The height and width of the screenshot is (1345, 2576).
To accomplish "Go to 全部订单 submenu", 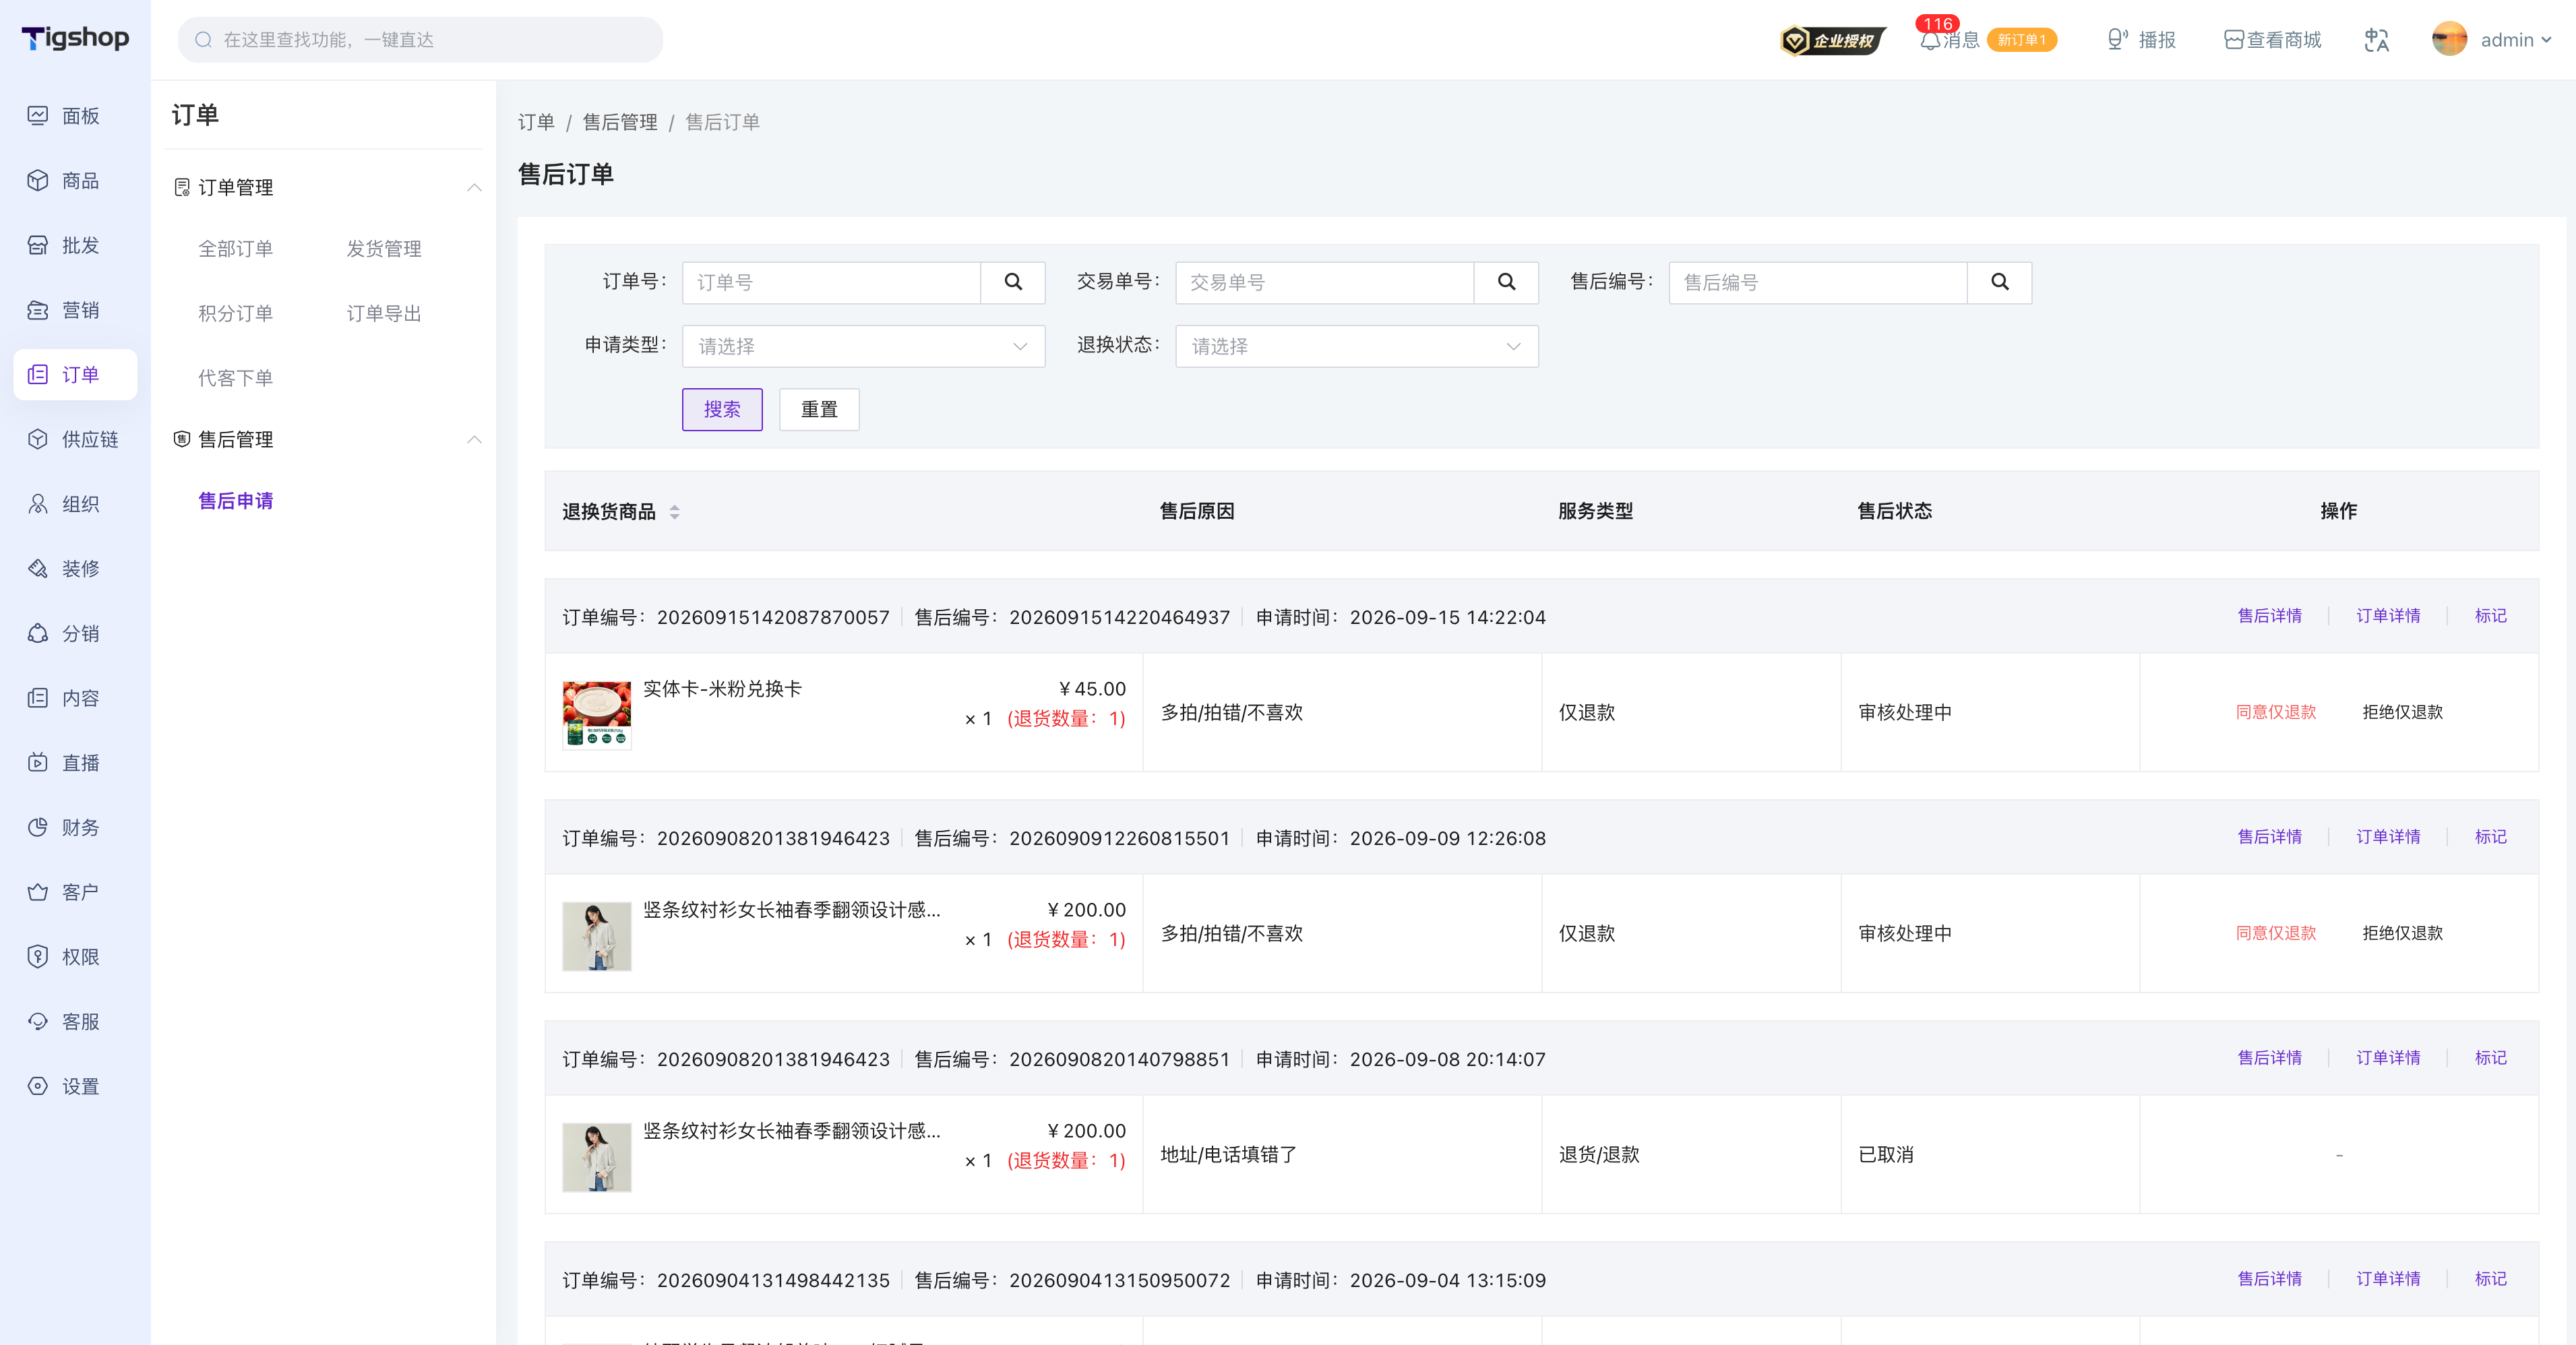I will (x=235, y=249).
